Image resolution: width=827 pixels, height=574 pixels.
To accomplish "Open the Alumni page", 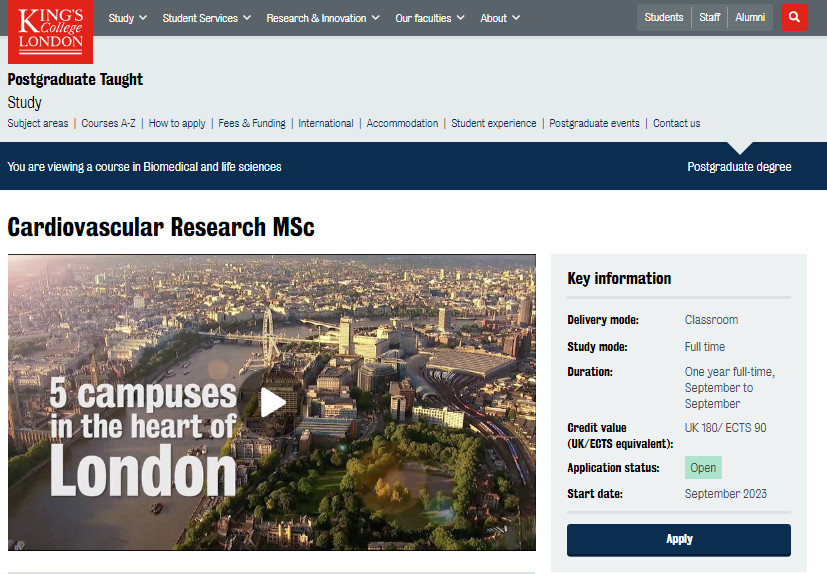I will tap(750, 17).
